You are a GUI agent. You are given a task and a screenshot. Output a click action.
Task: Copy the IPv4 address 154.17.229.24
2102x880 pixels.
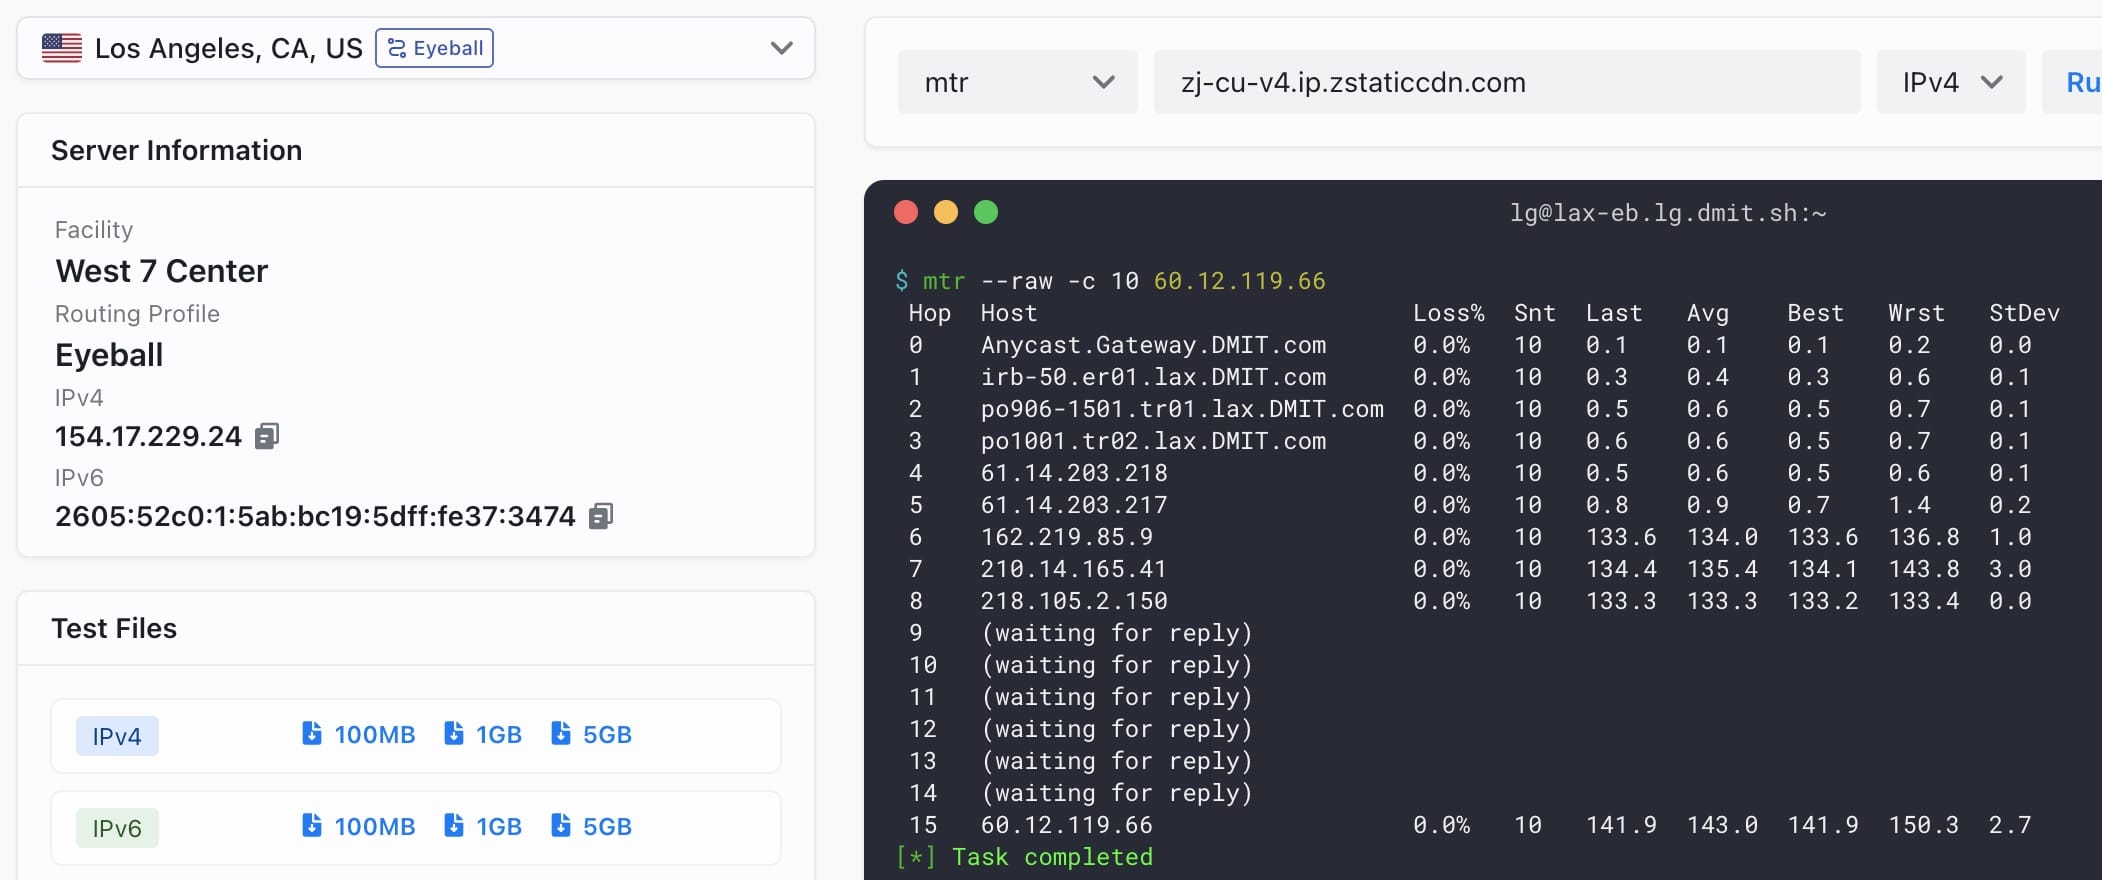(x=266, y=436)
